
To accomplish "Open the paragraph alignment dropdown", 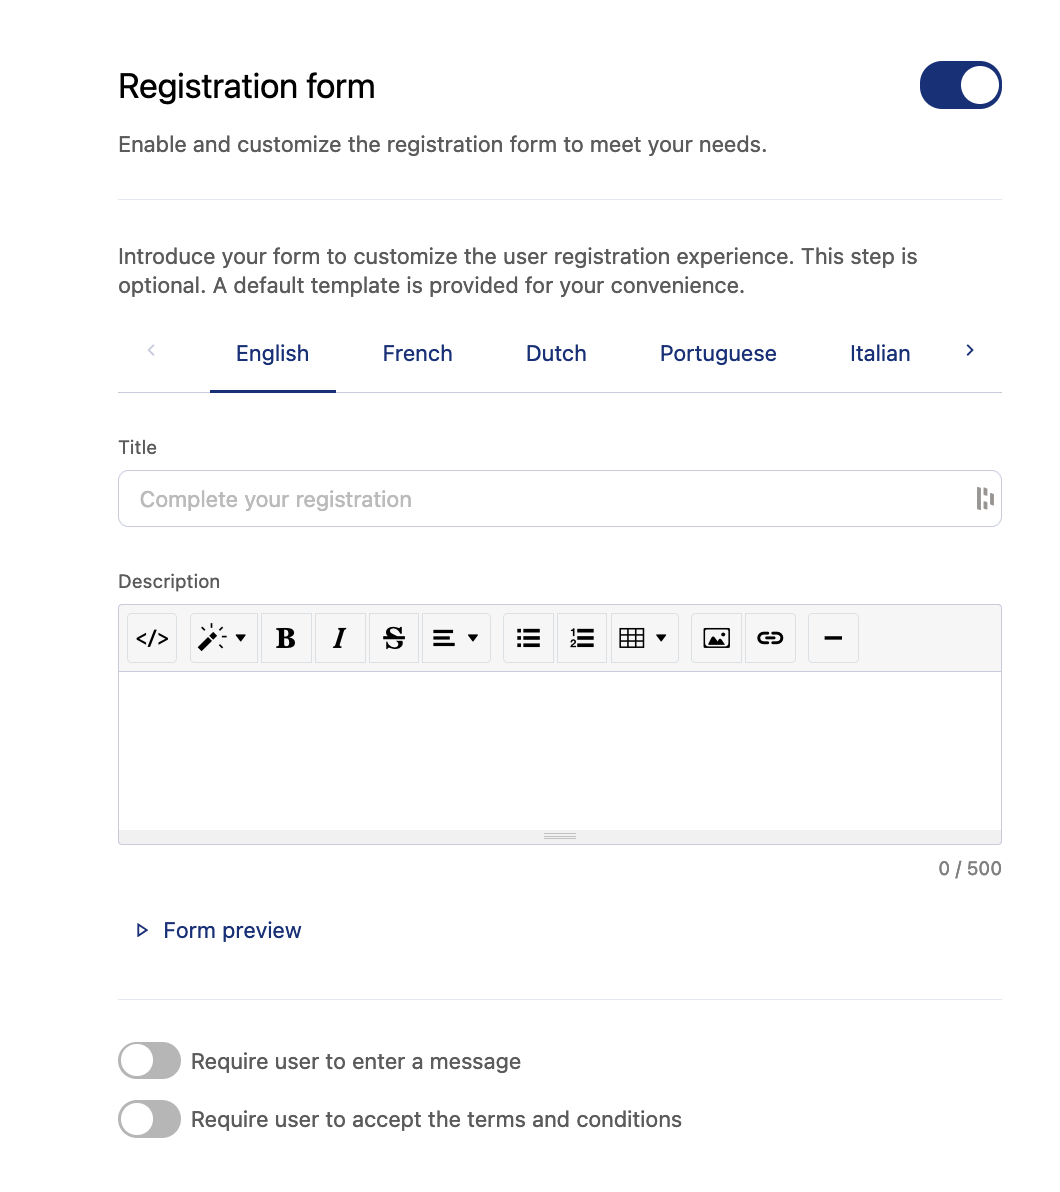I will 456,638.
